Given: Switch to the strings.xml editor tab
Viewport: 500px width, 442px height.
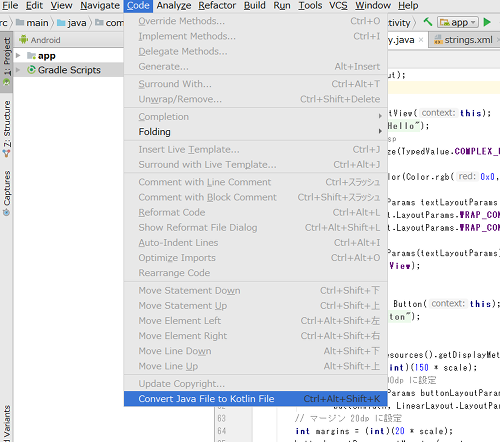Looking at the screenshot, I should (x=464, y=40).
